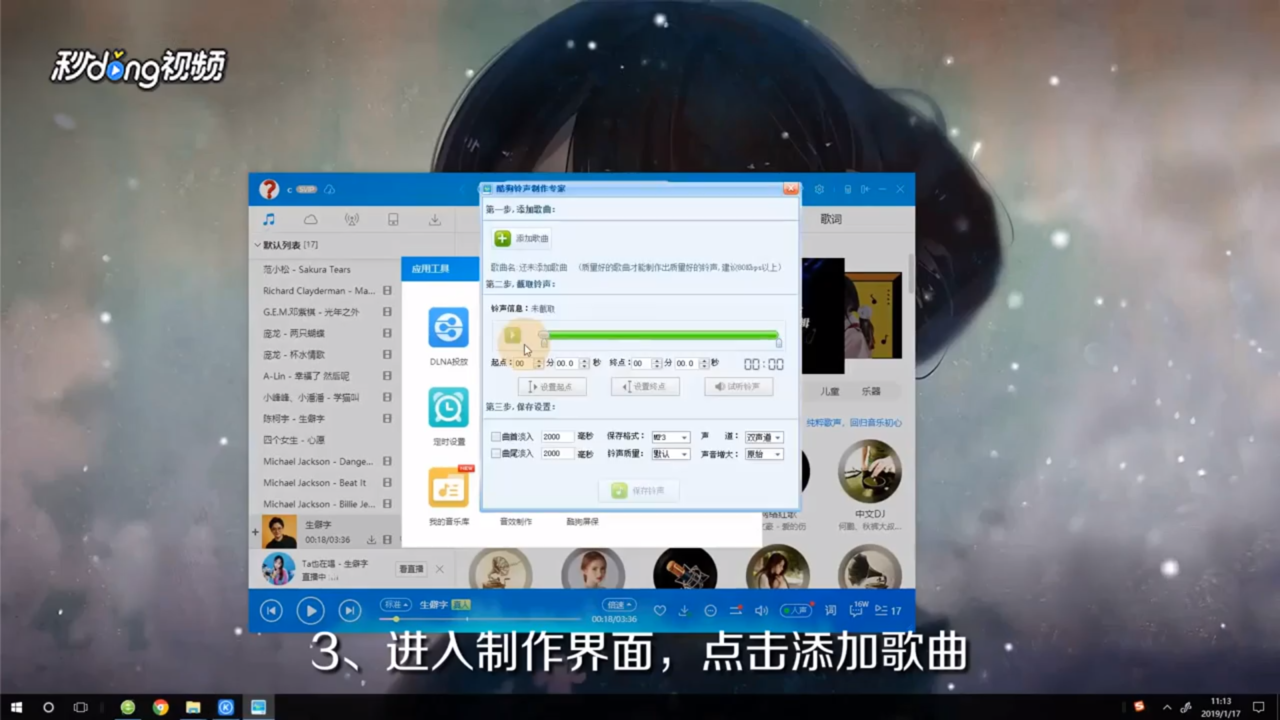The width and height of the screenshot is (1280, 720).
Task: Open Kugou settings gear icon
Action: (x=819, y=189)
